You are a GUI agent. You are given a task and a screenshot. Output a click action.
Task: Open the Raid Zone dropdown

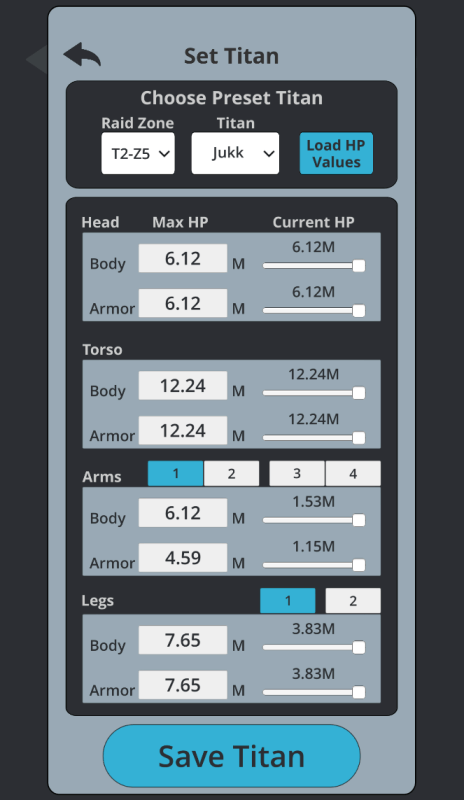pyautogui.click(x=138, y=153)
